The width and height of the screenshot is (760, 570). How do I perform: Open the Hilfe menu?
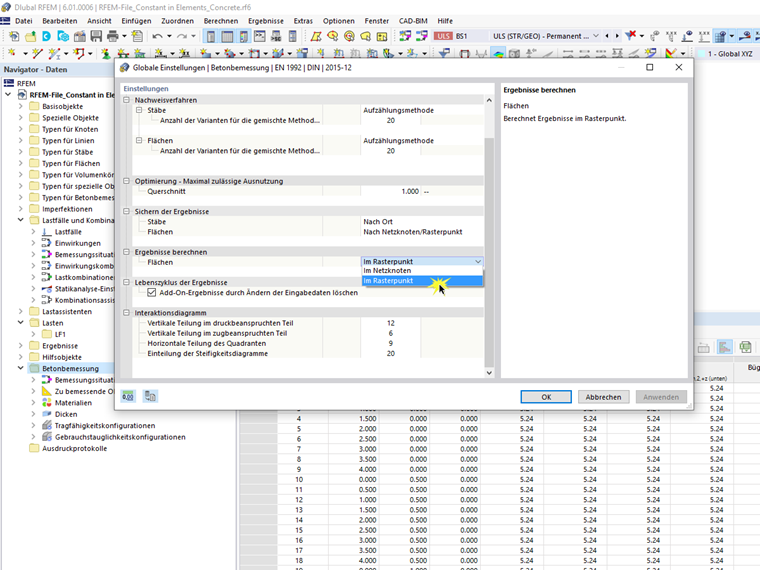(x=445, y=21)
